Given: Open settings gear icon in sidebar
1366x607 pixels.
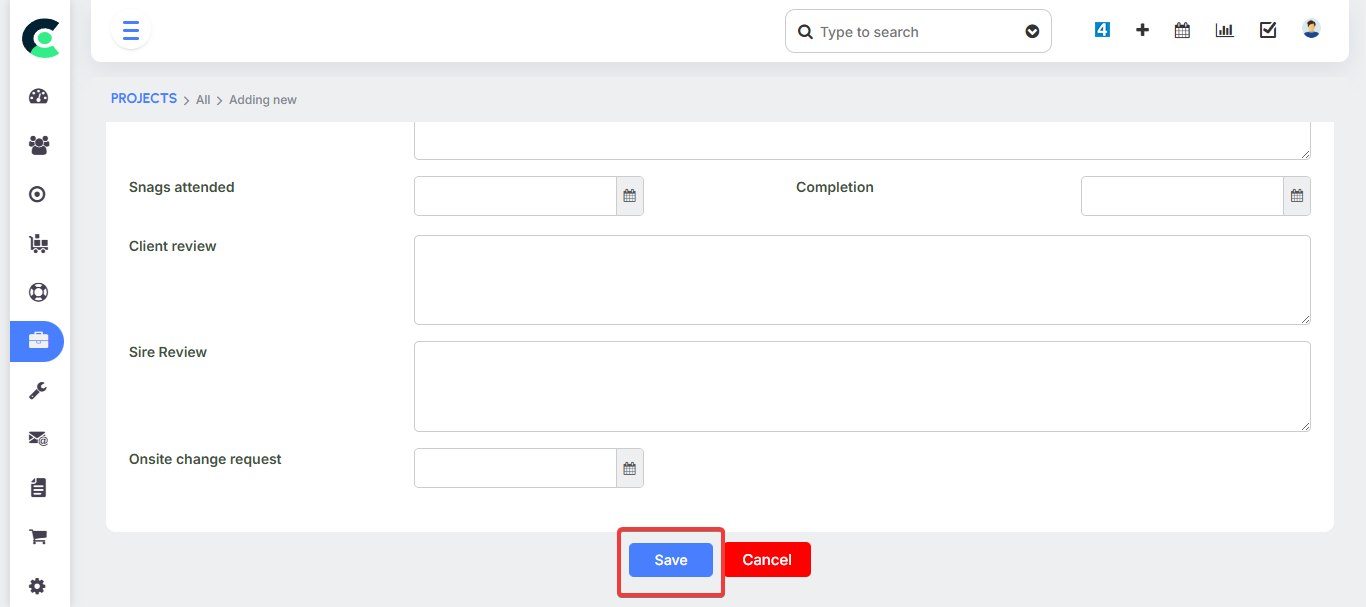Looking at the screenshot, I should coord(38,586).
